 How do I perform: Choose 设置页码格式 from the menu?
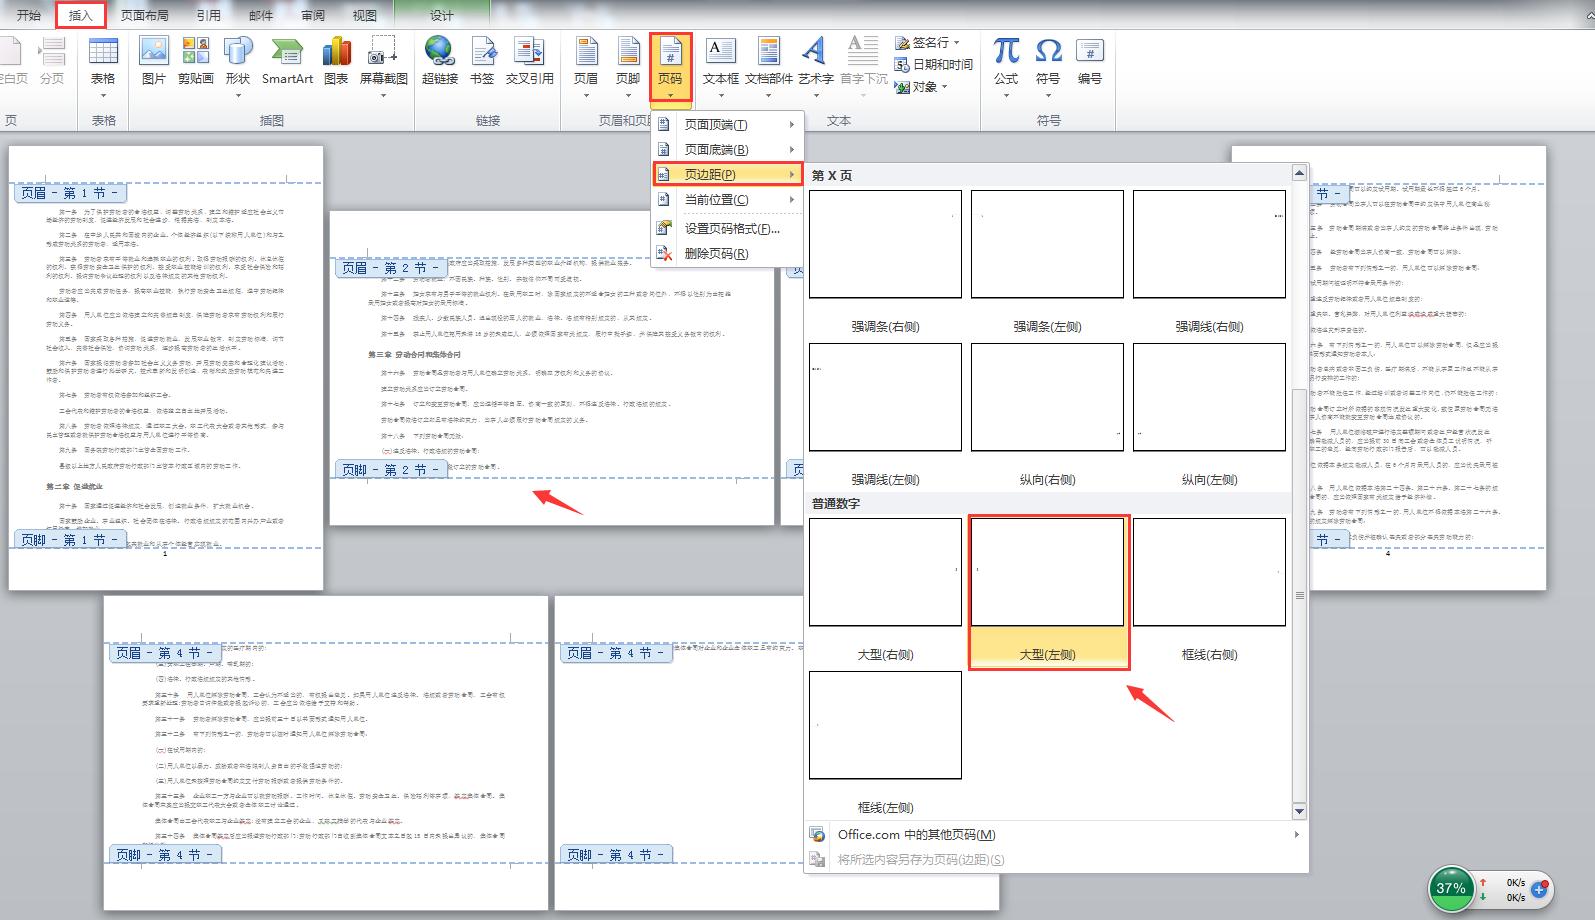tap(731, 229)
